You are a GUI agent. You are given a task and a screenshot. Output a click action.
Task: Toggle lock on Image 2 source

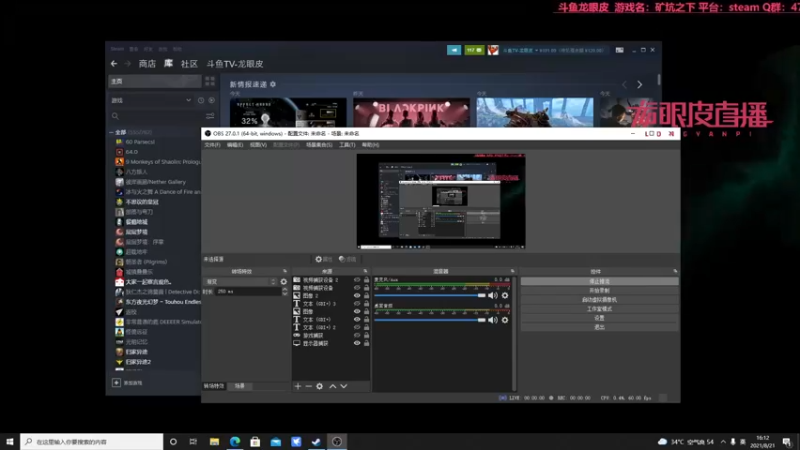pos(366,295)
